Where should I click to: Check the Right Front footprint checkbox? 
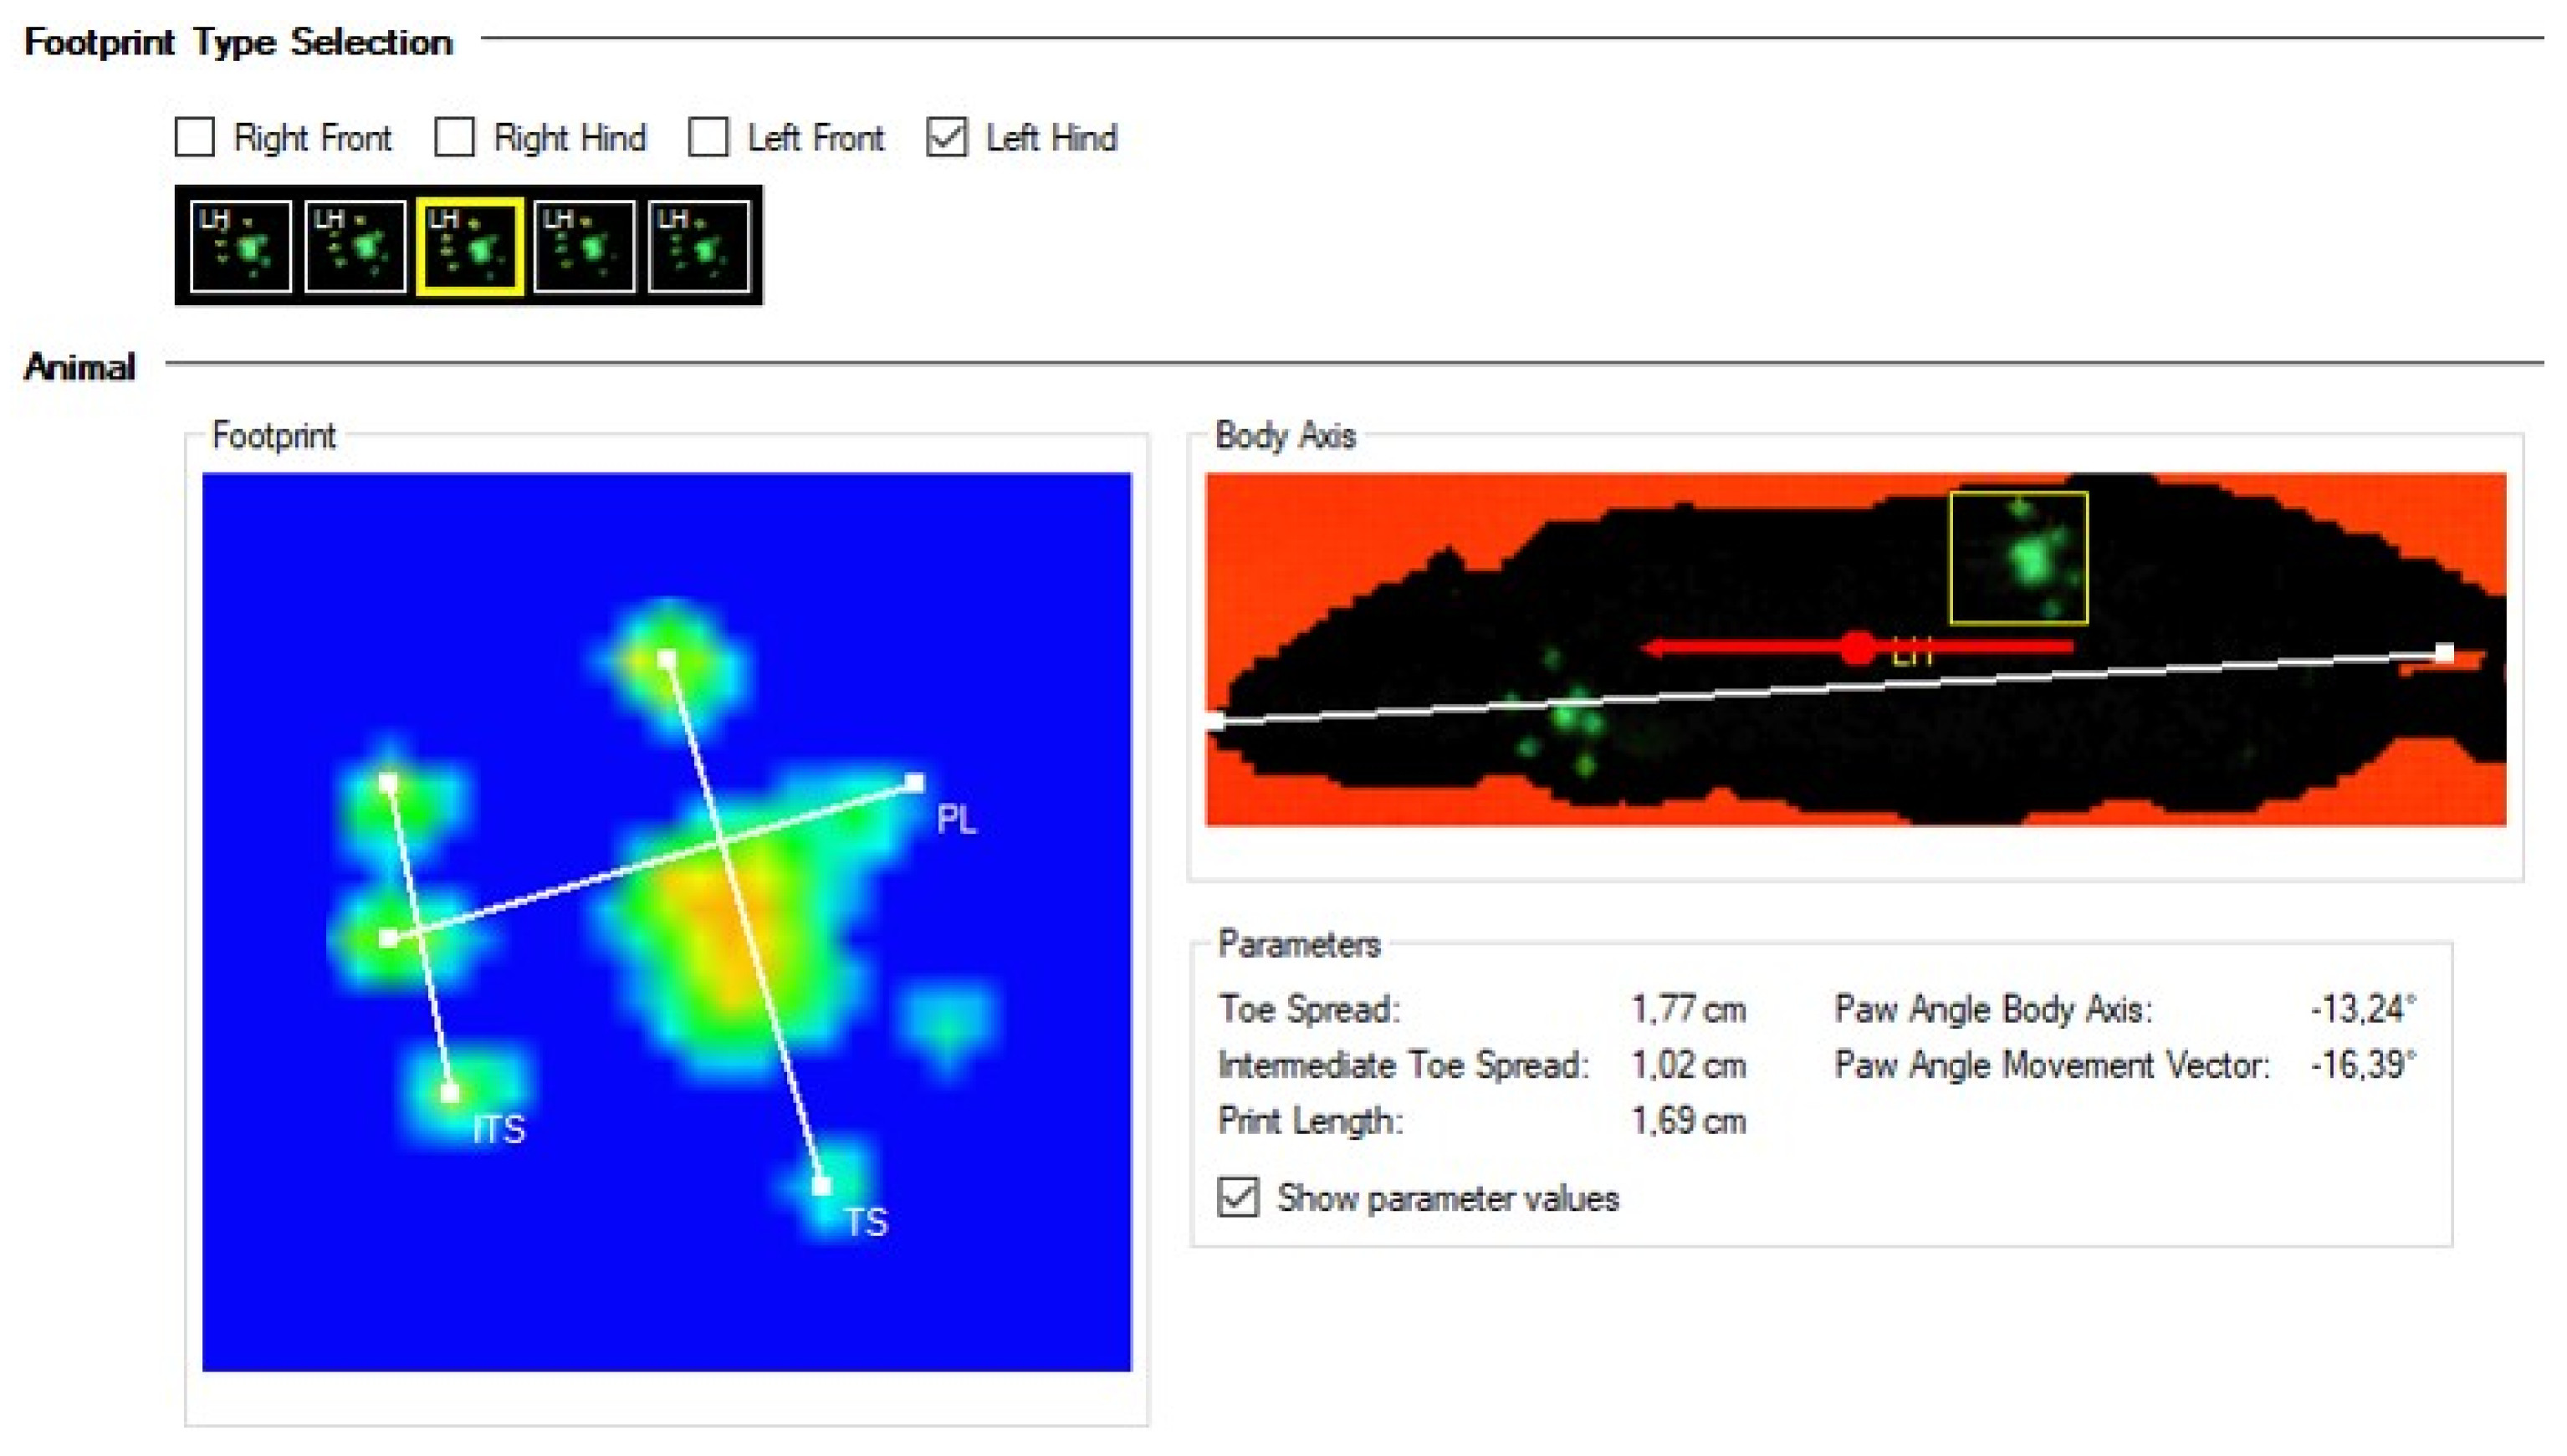(194, 137)
